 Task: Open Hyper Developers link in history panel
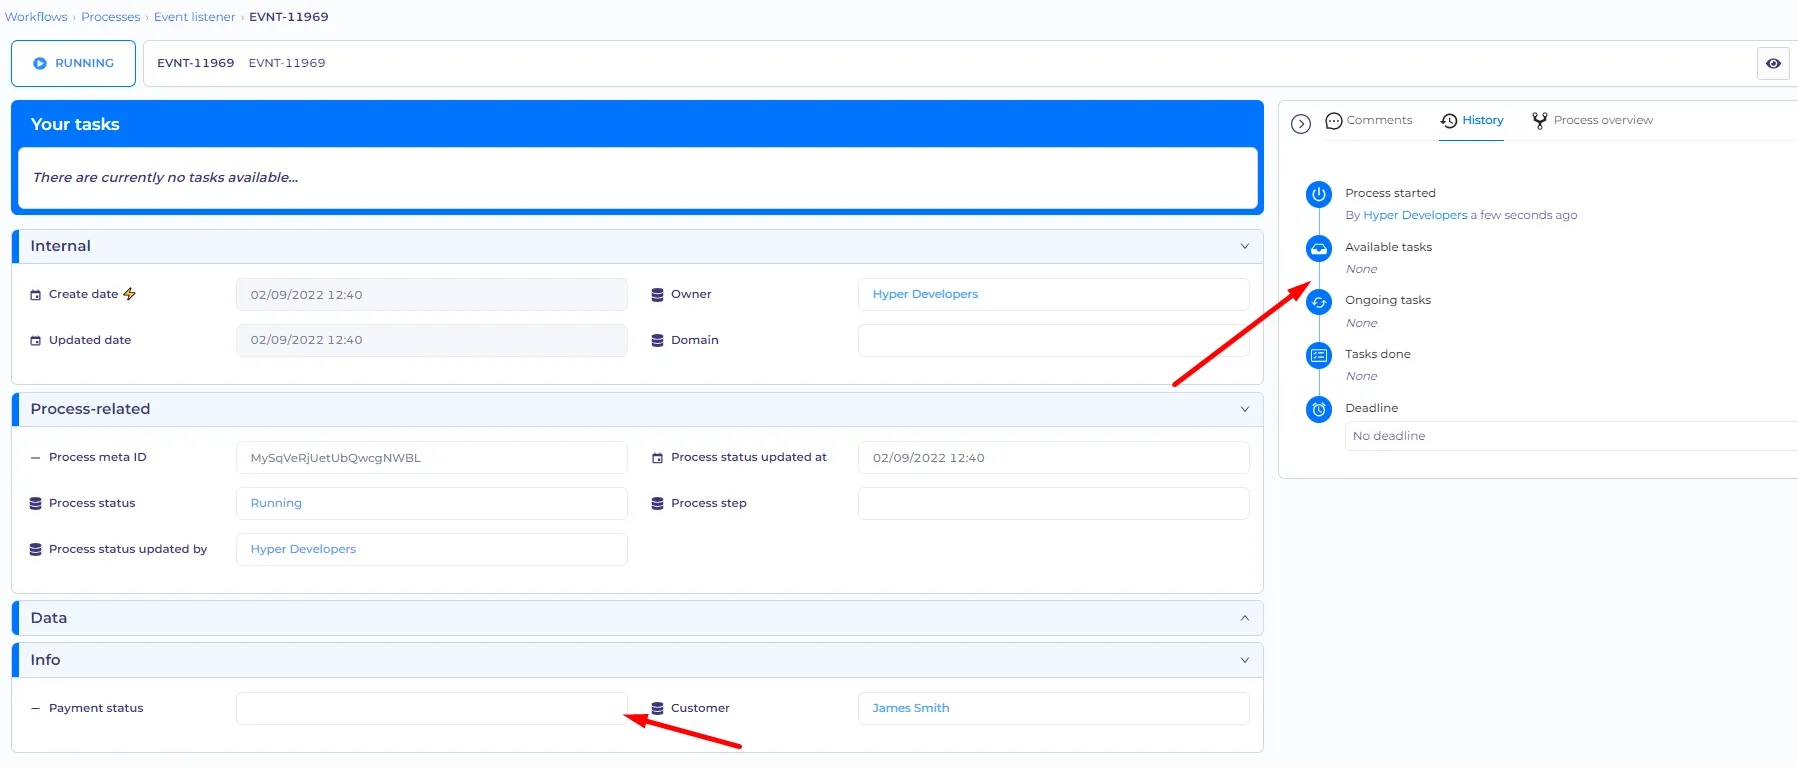[1415, 215]
